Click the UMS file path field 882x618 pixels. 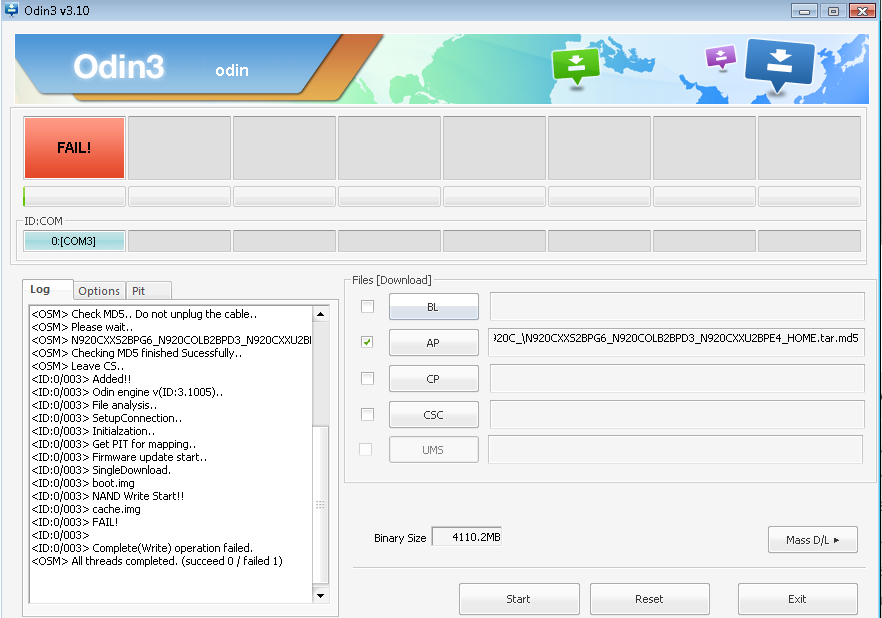point(675,449)
